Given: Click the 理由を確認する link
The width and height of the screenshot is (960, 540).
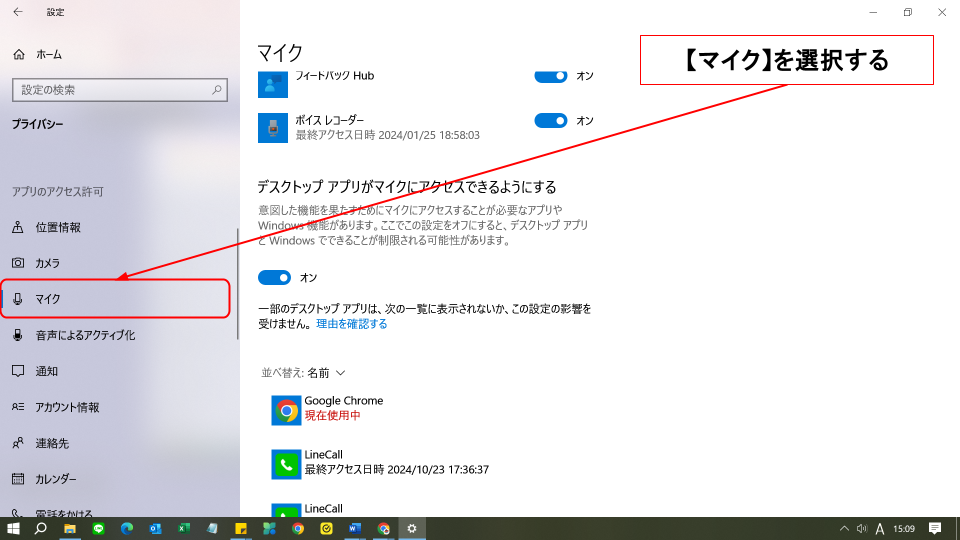Looking at the screenshot, I should click(x=352, y=324).
